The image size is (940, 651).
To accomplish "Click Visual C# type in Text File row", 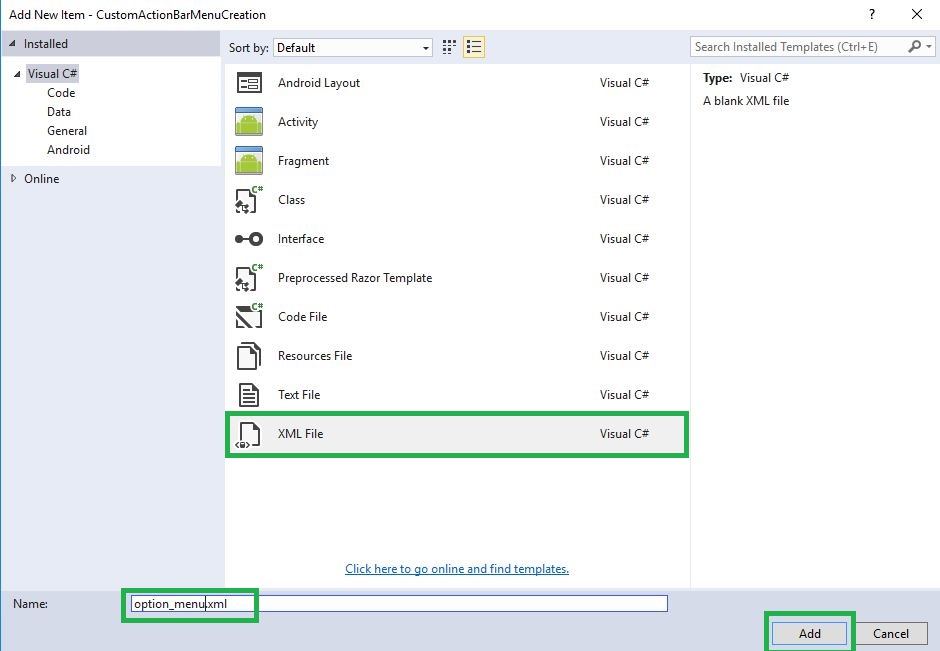I will tap(624, 394).
